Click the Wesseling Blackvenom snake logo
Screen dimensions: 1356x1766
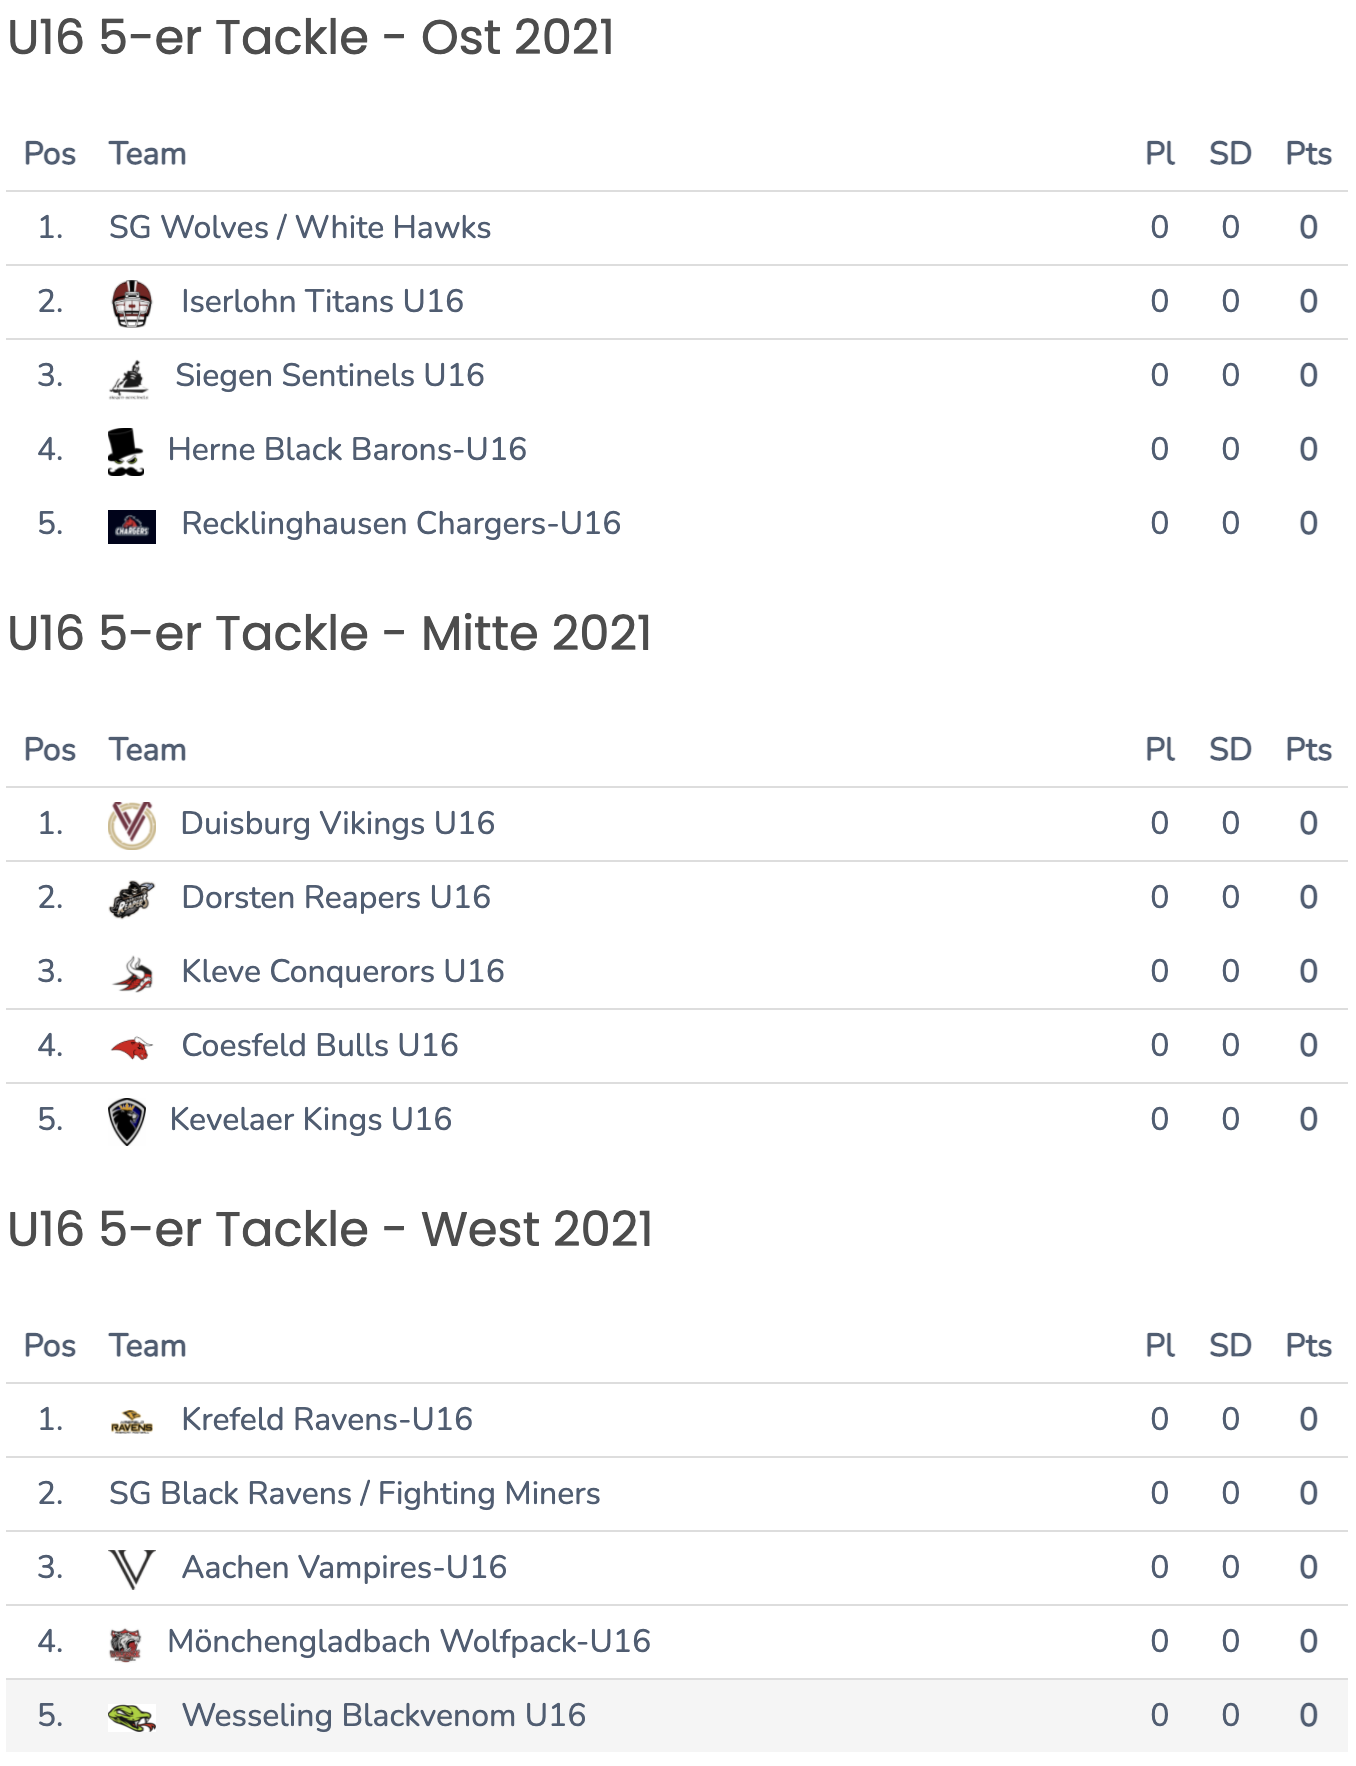[x=132, y=1717]
